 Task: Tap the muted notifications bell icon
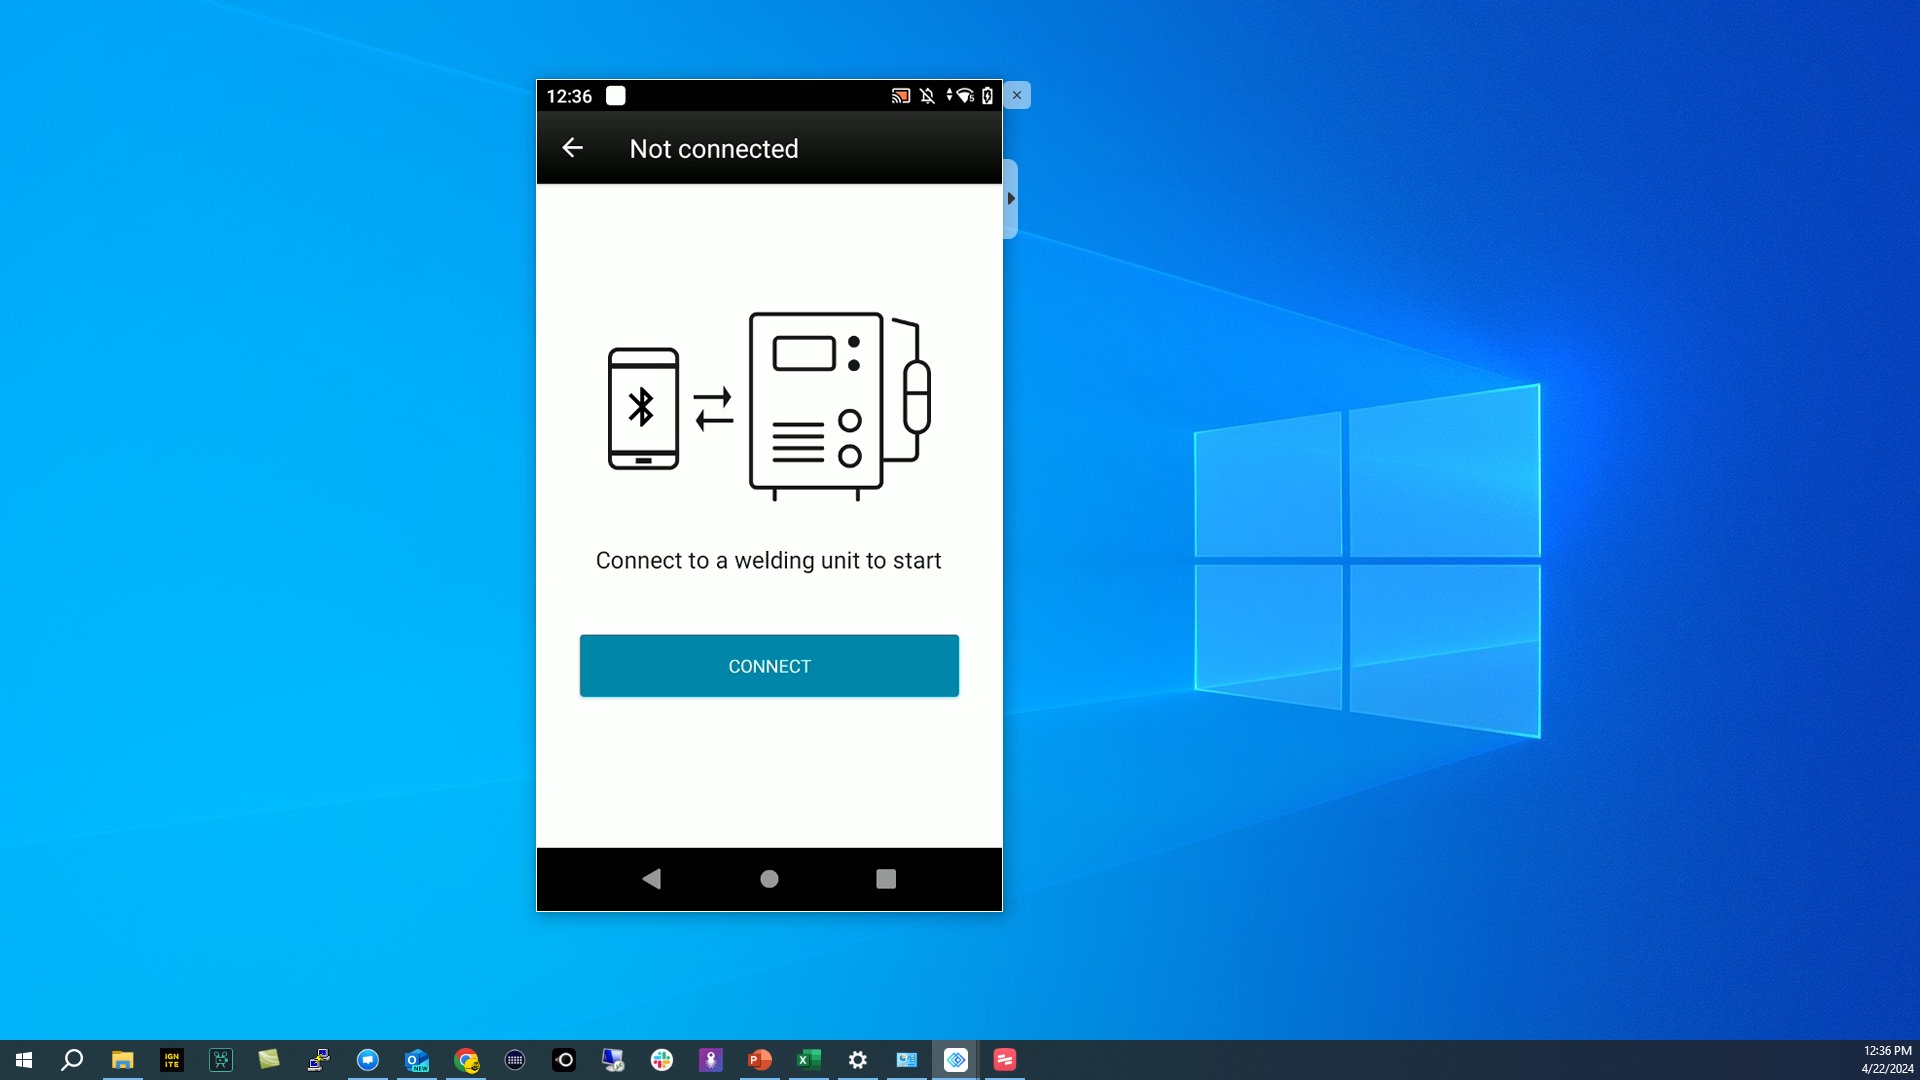click(927, 96)
